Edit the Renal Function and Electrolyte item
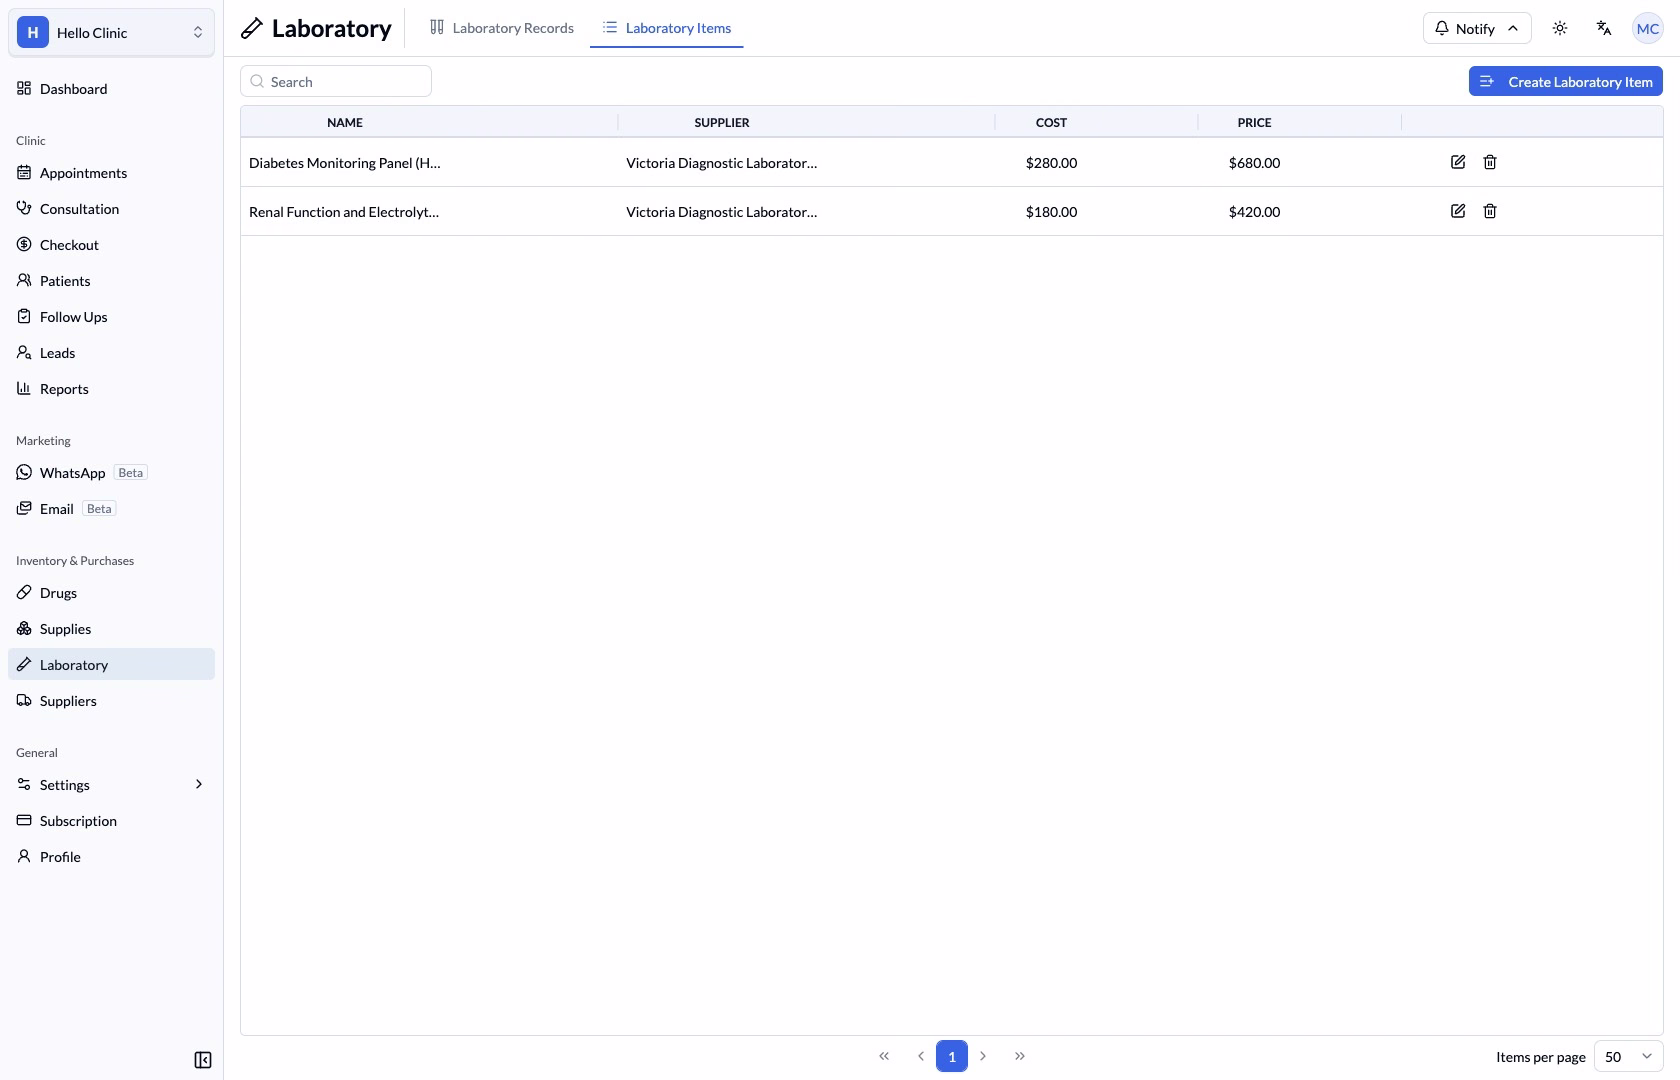 [x=1458, y=211]
